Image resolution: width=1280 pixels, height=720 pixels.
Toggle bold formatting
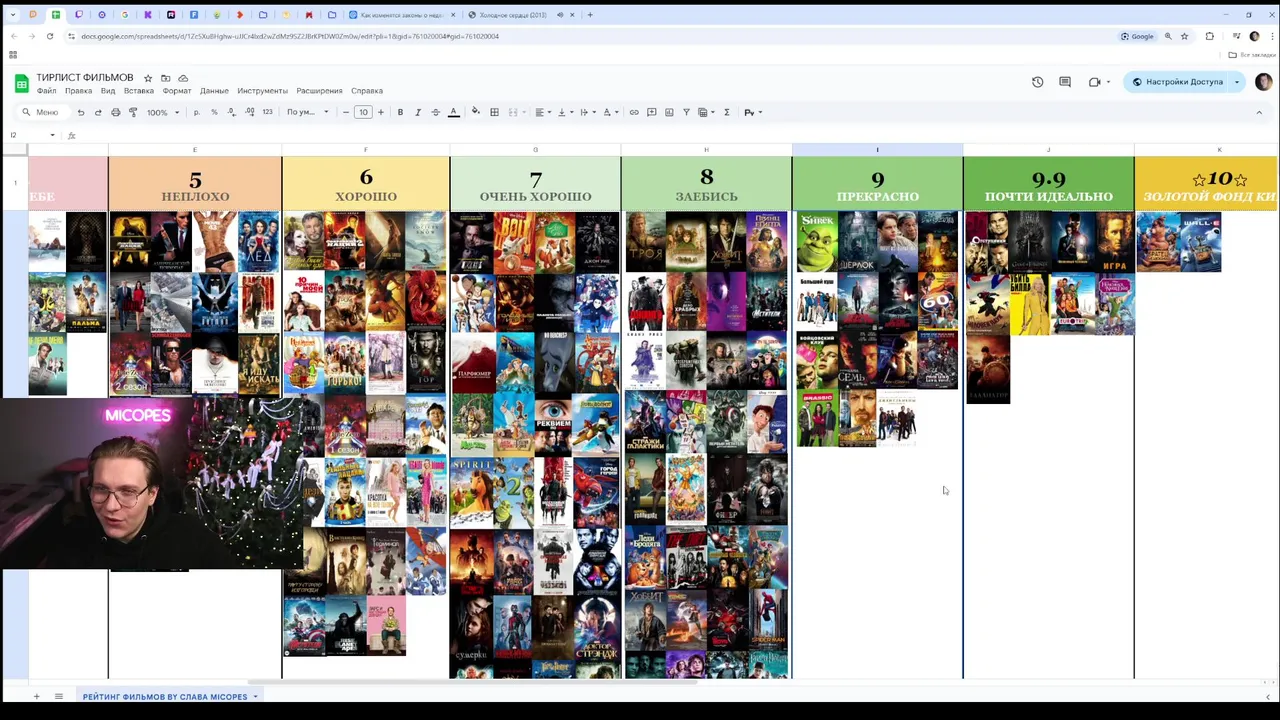pos(400,112)
